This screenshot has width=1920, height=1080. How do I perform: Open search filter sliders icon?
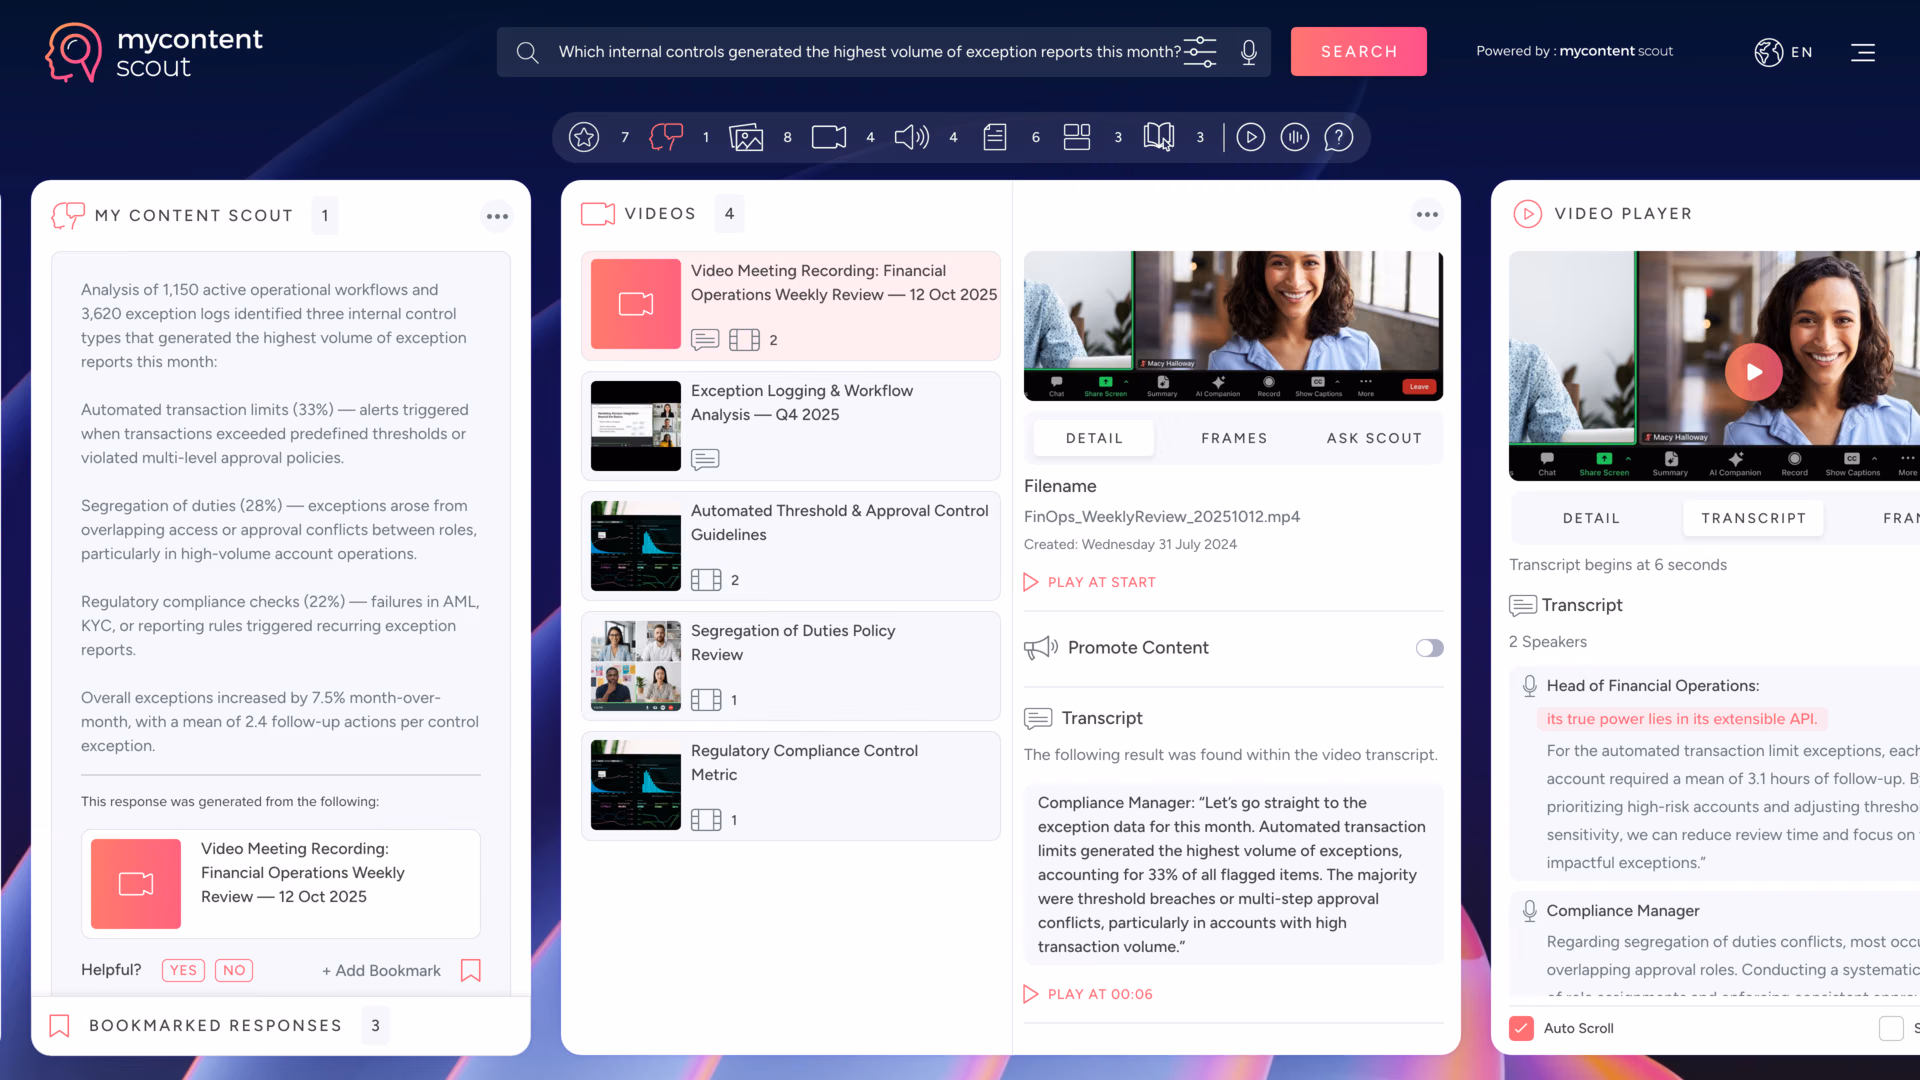[1200, 52]
